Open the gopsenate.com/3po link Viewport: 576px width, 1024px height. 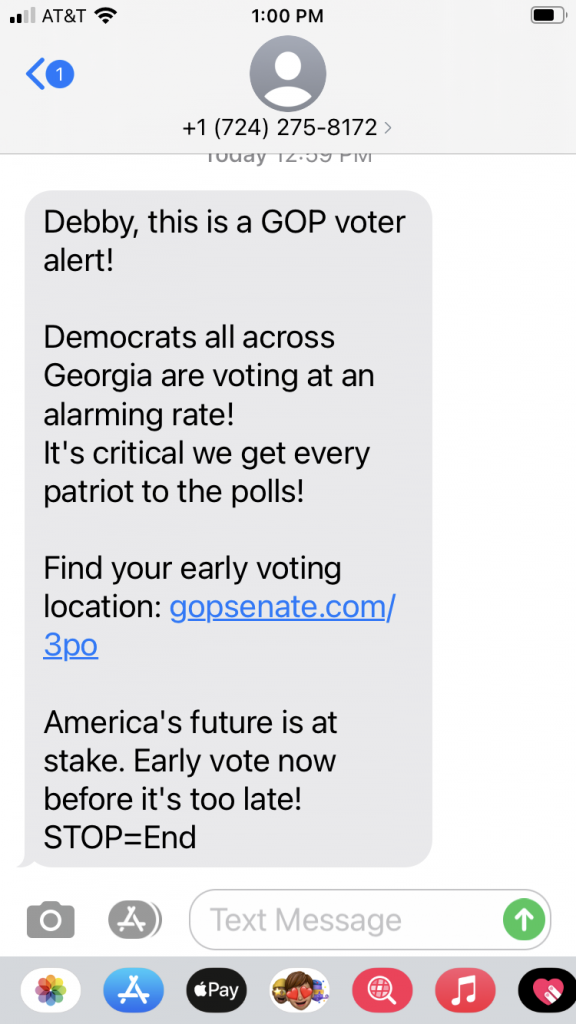pos(219,626)
